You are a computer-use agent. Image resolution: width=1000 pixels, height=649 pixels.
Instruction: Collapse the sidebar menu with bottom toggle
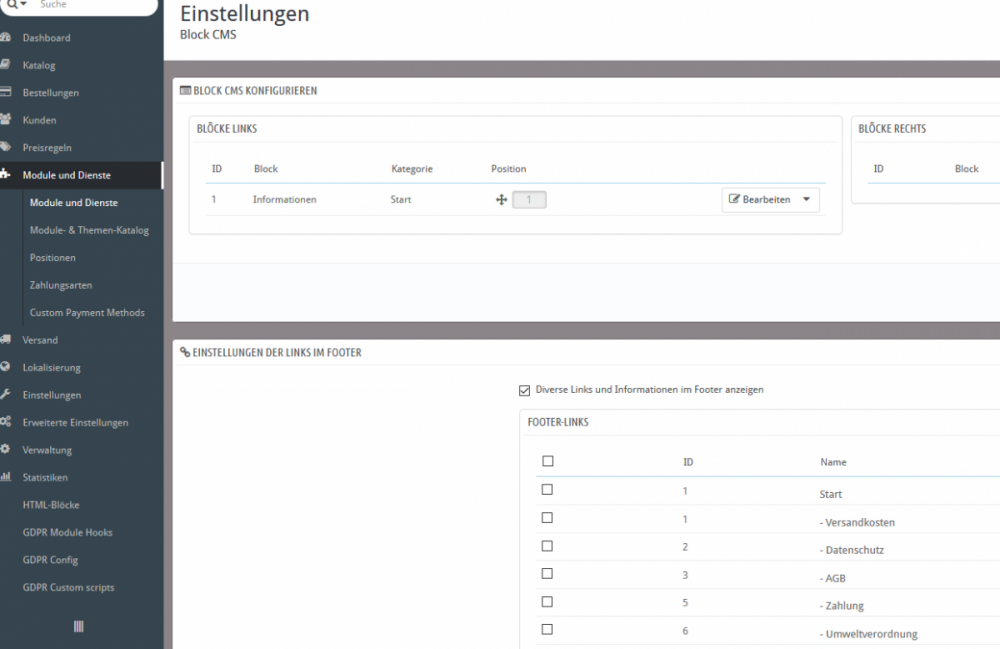tap(79, 626)
